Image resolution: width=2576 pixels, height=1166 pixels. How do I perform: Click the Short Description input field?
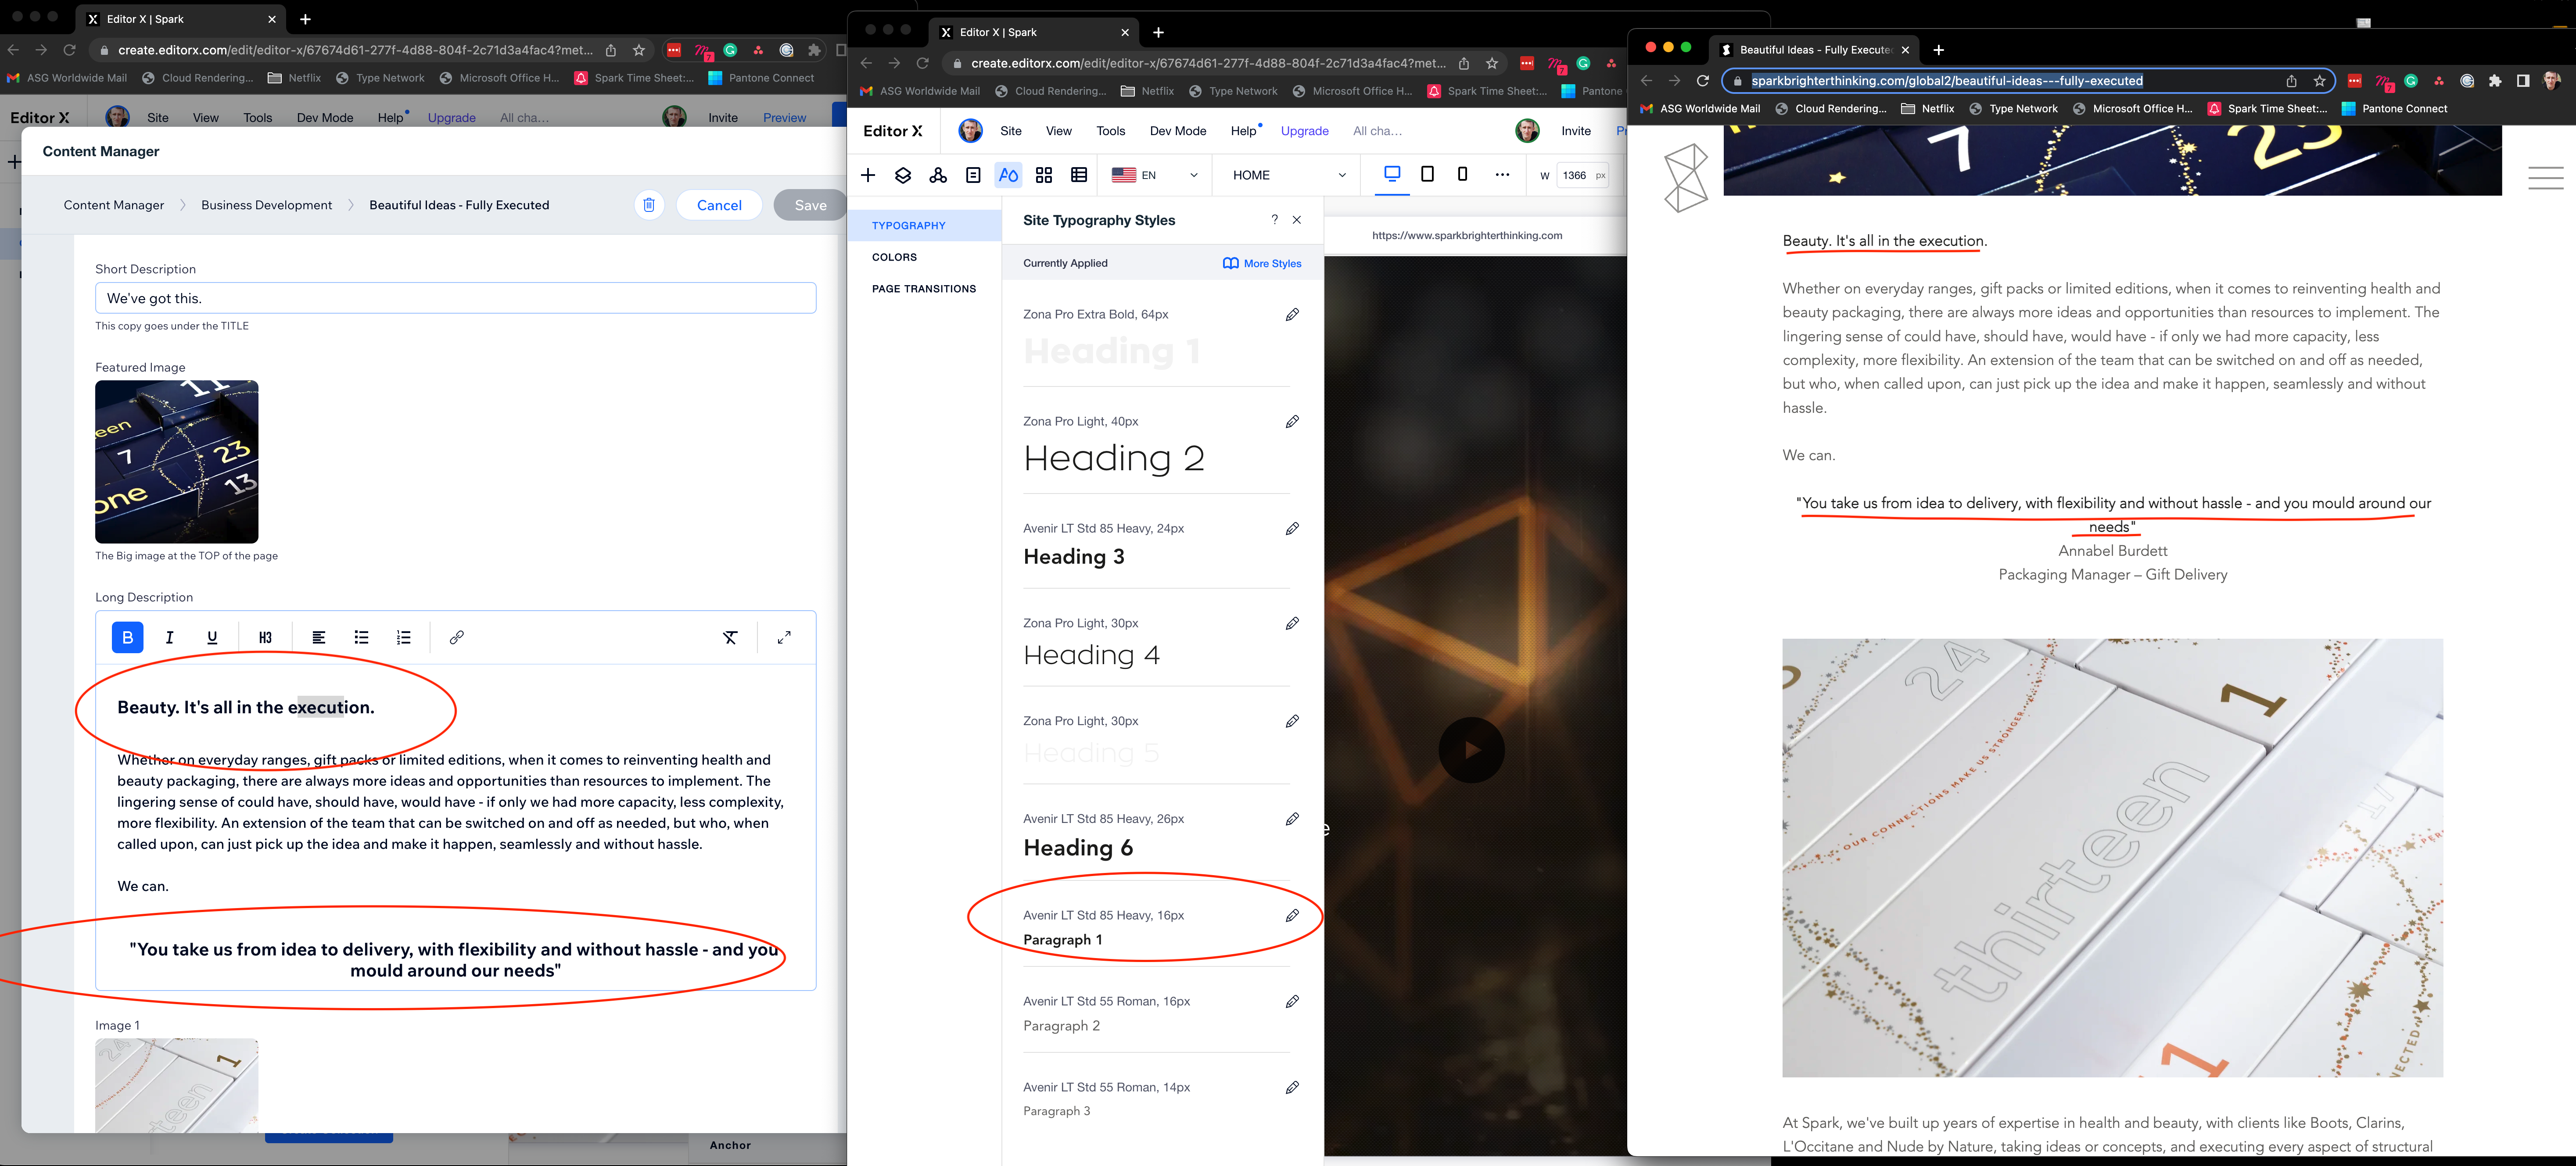pos(455,298)
